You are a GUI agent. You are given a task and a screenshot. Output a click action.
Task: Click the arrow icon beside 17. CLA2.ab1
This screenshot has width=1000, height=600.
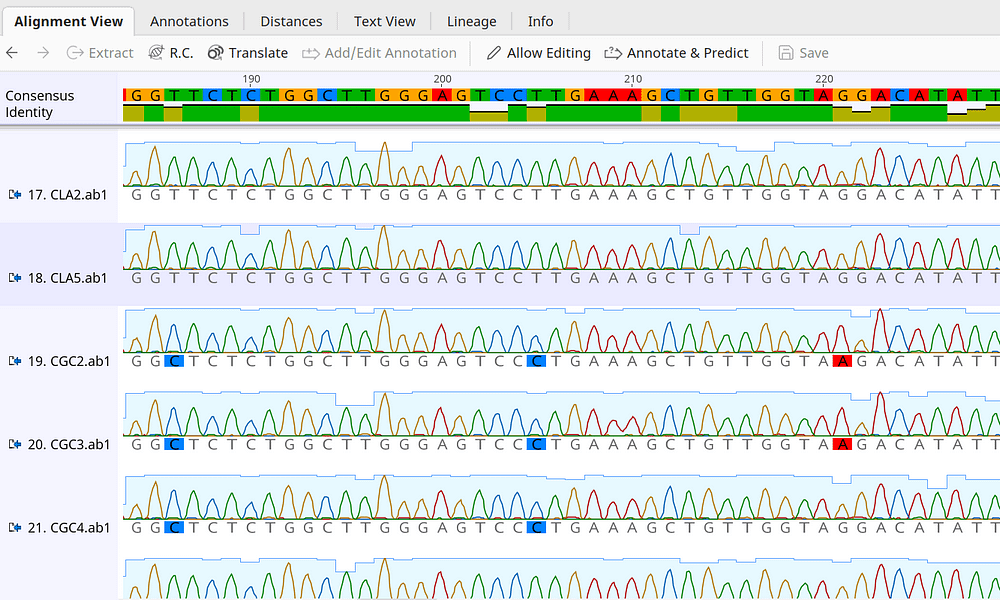(x=15, y=194)
